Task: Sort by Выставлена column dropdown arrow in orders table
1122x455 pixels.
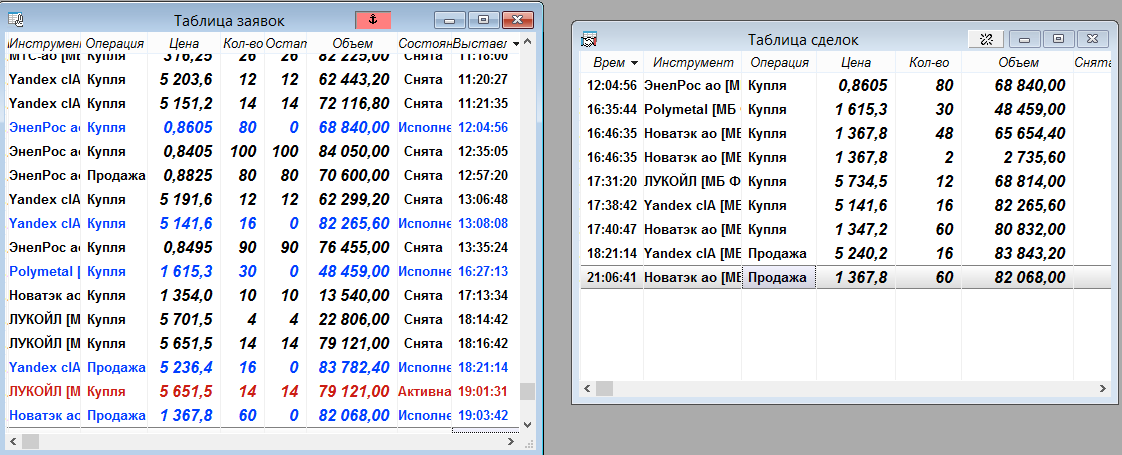Action: (517, 44)
